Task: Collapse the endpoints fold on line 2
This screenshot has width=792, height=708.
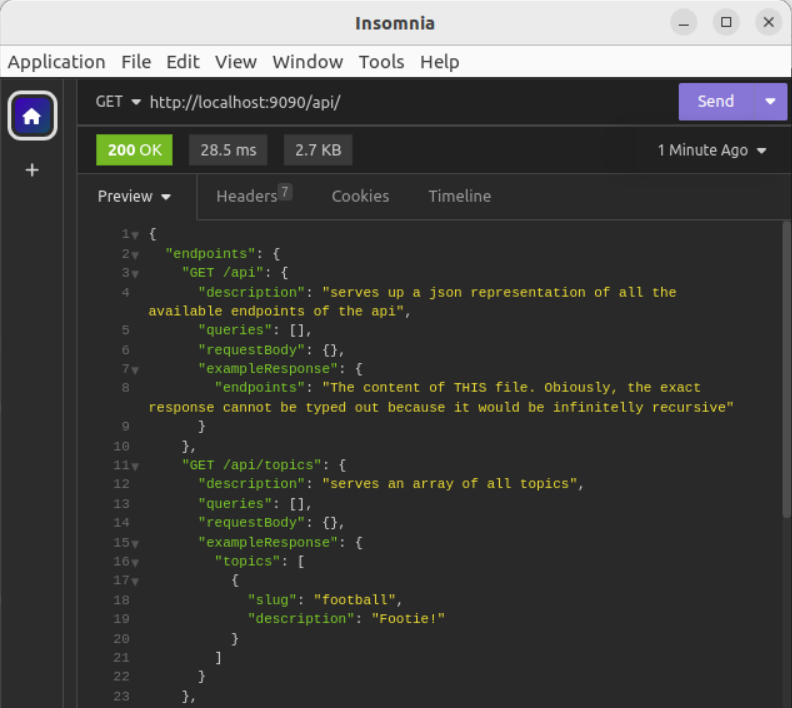Action: pyautogui.click(x=135, y=255)
